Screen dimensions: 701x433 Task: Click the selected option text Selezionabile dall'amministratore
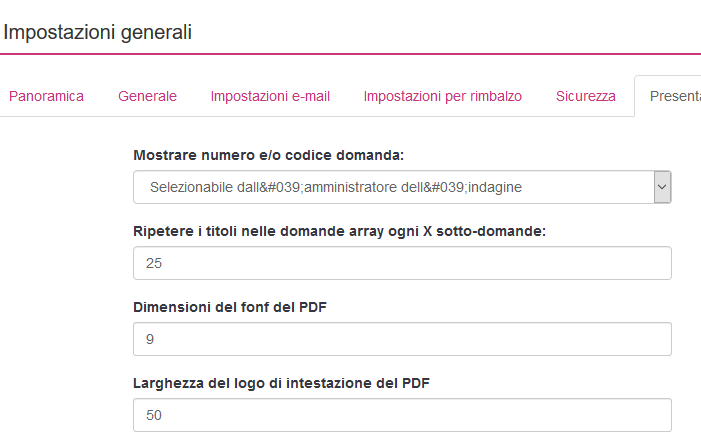point(336,187)
